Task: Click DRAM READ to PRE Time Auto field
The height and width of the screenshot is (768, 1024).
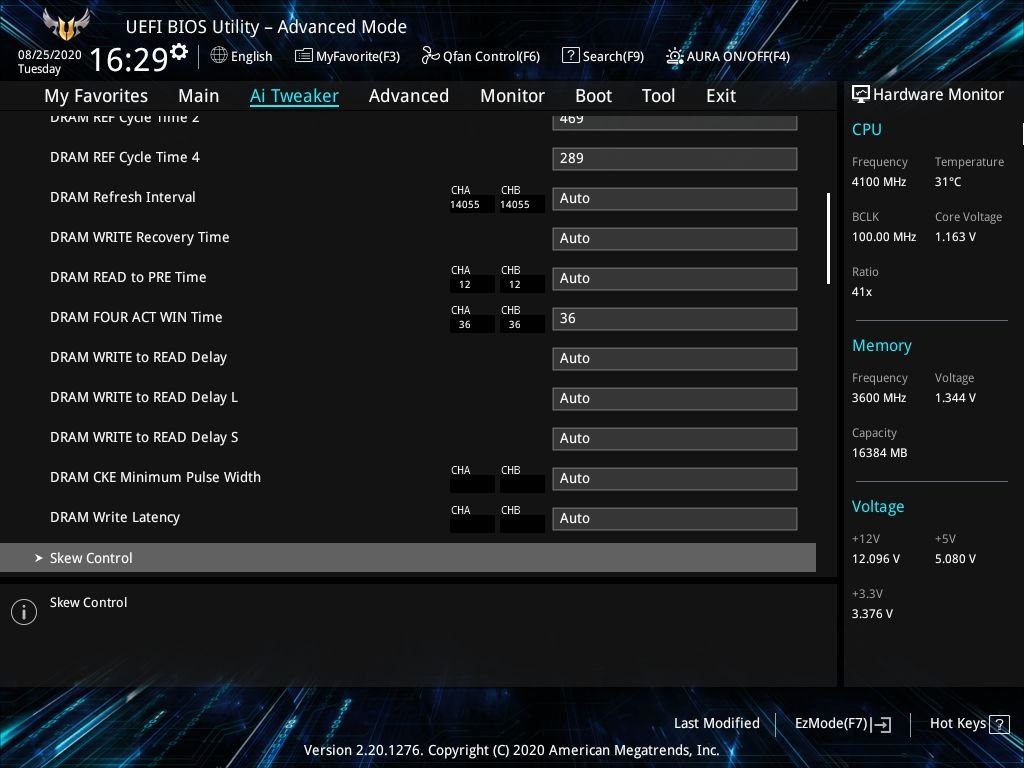Action: pos(675,278)
